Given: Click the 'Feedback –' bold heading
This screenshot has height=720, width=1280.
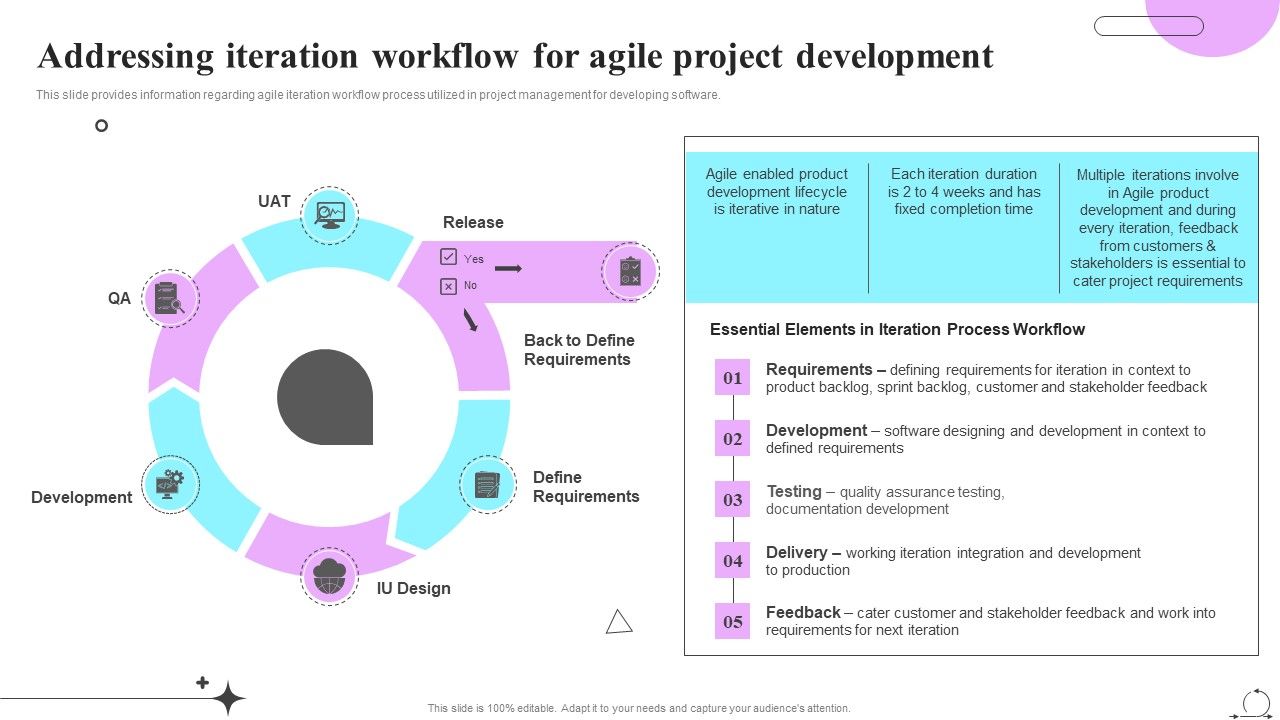Looking at the screenshot, I should click(809, 612).
